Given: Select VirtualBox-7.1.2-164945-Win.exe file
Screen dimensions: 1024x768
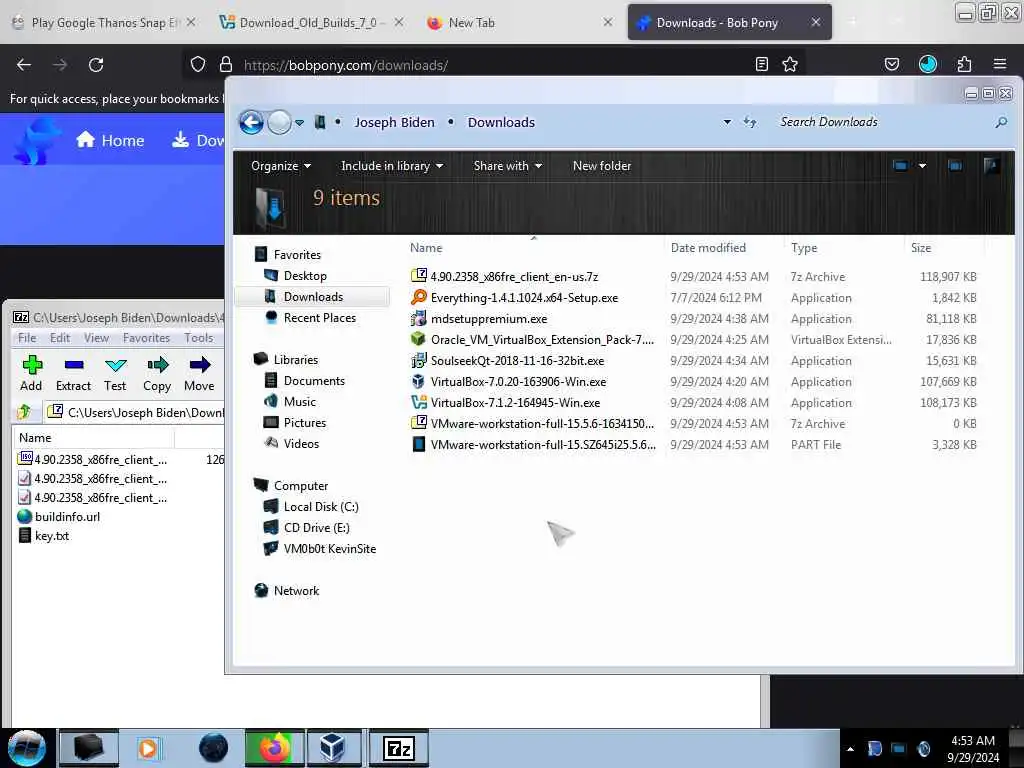Looking at the screenshot, I should pos(515,402).
